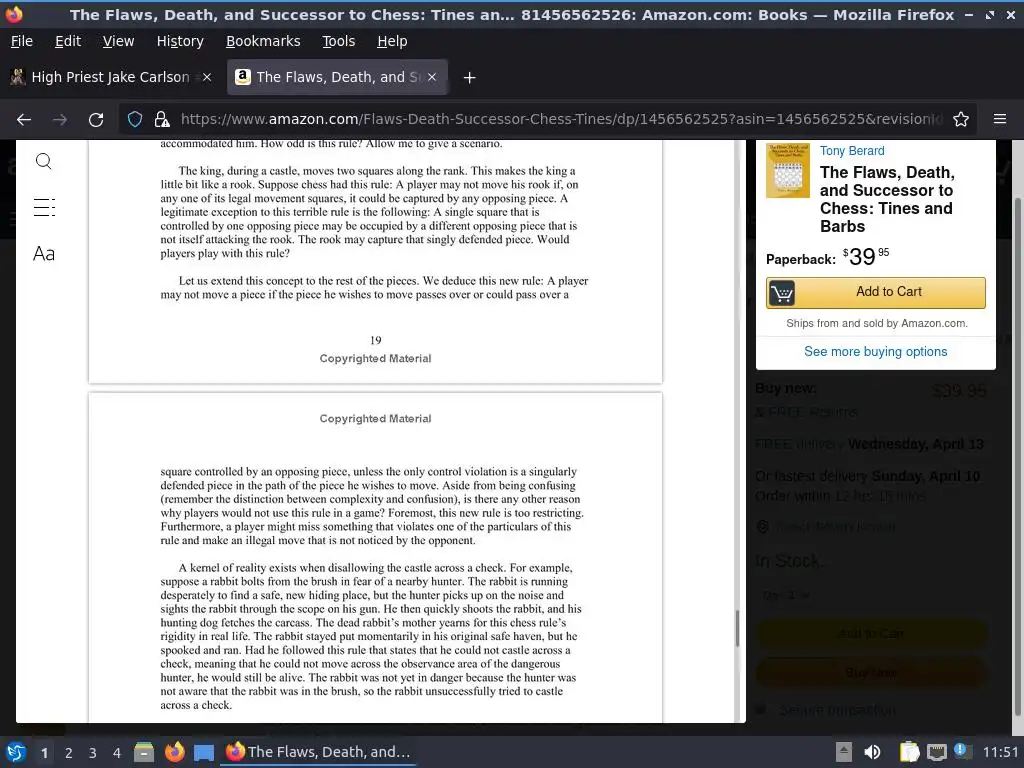Click the book title 'The Flaws, Death, and Successor'

[x=887, y=199]
